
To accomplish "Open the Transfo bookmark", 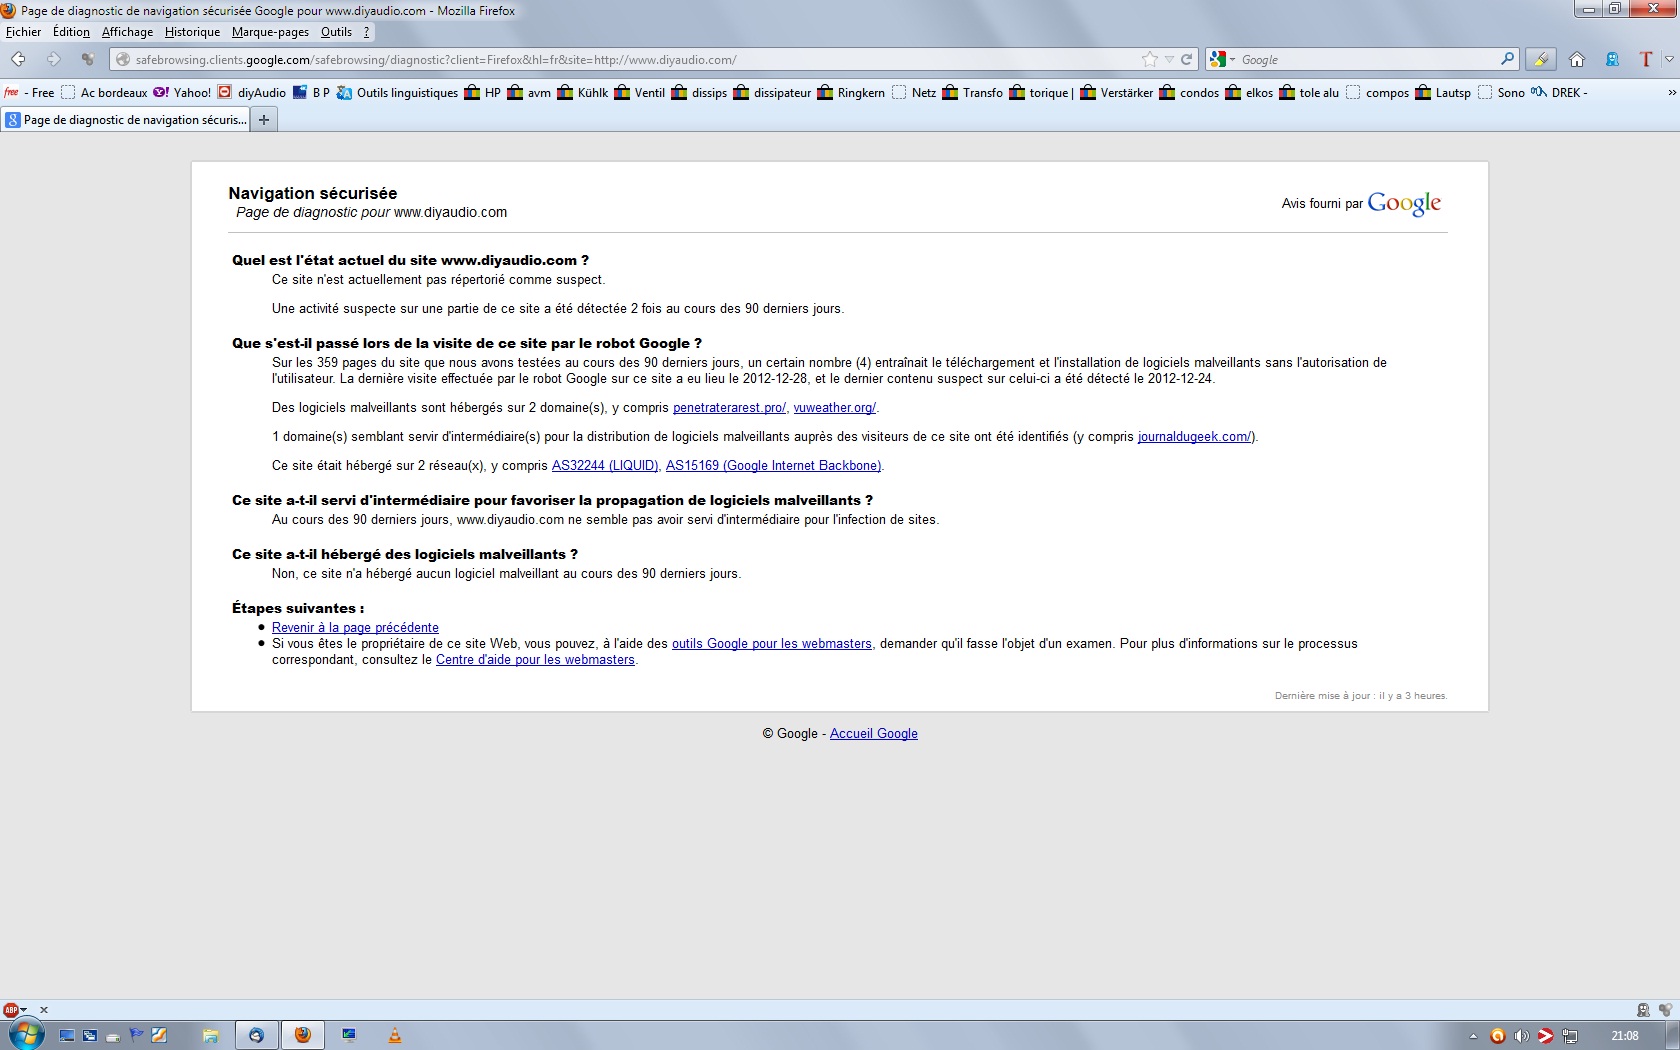I will pyautogui.click(x=973, y=93).
